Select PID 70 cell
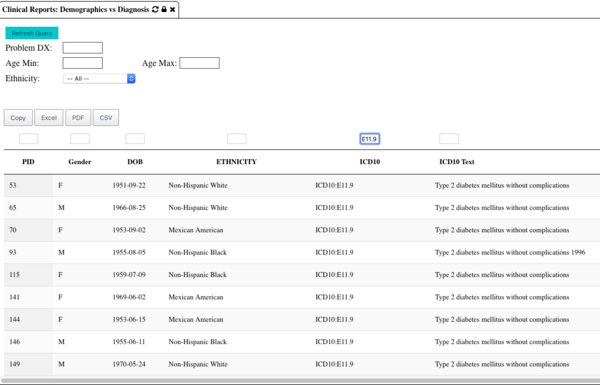 click(x=28, y=230)
